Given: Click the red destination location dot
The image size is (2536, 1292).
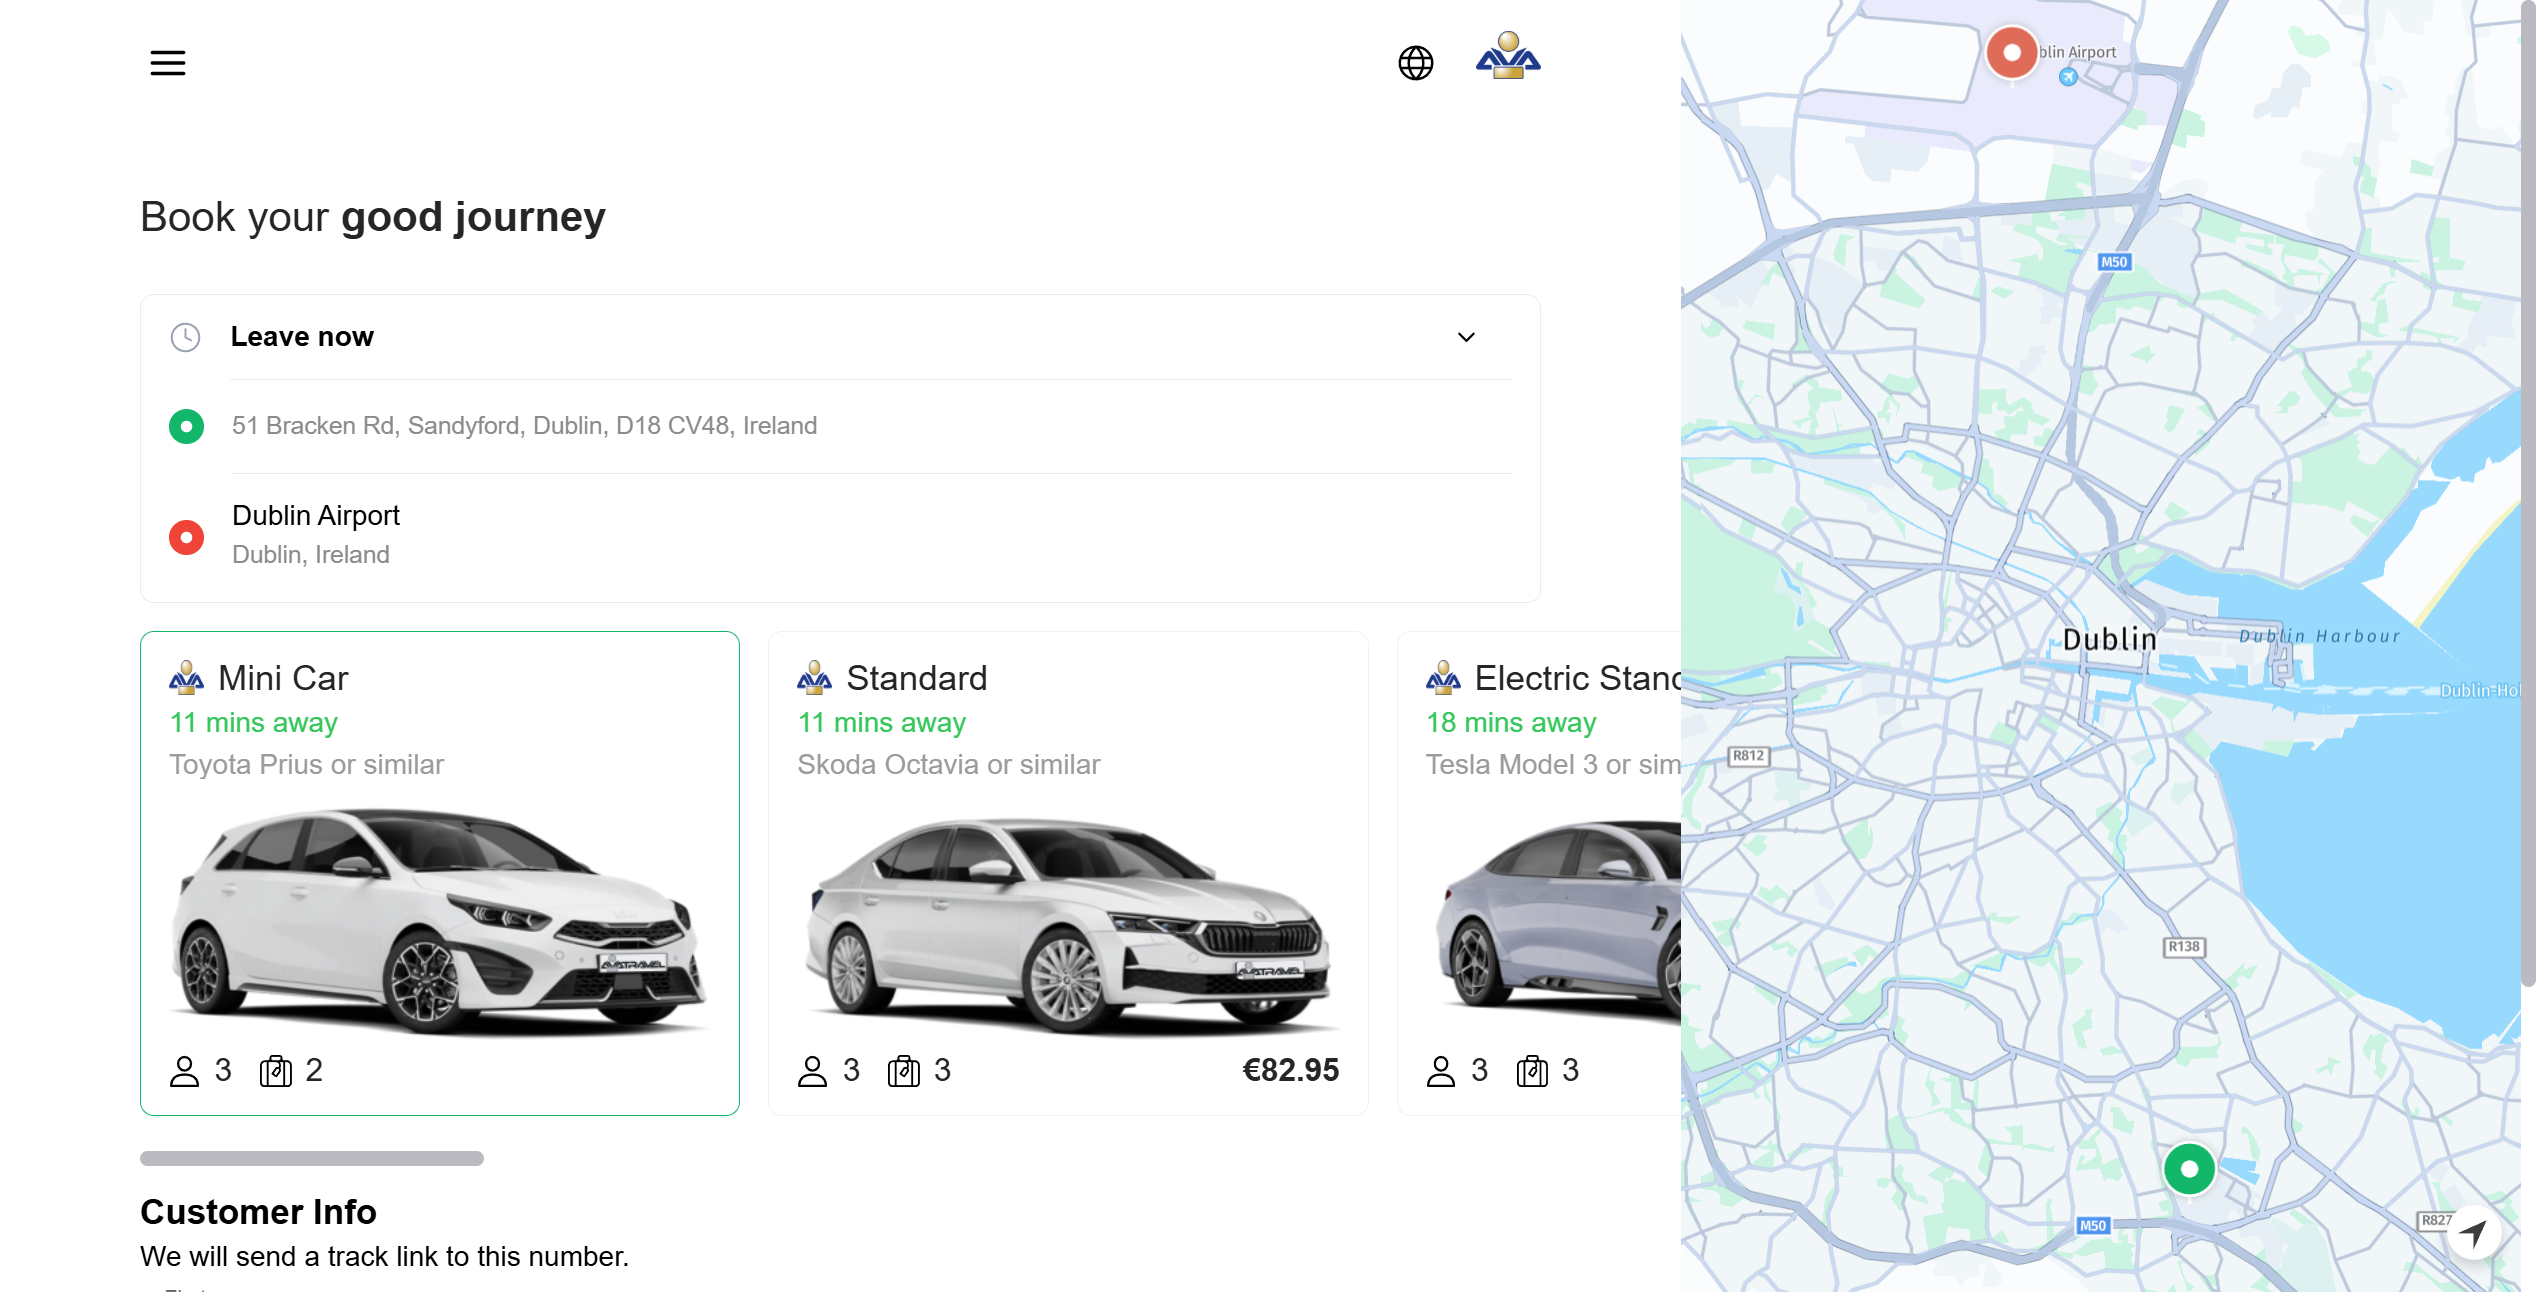Looking at the screenshot, I should pos(186,537).
